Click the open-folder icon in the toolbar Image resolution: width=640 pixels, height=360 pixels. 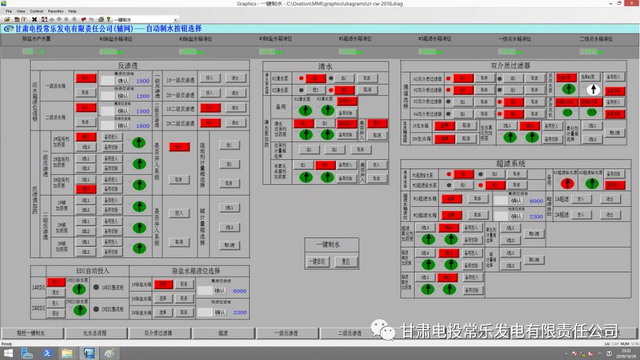click(x=7, y=20)
